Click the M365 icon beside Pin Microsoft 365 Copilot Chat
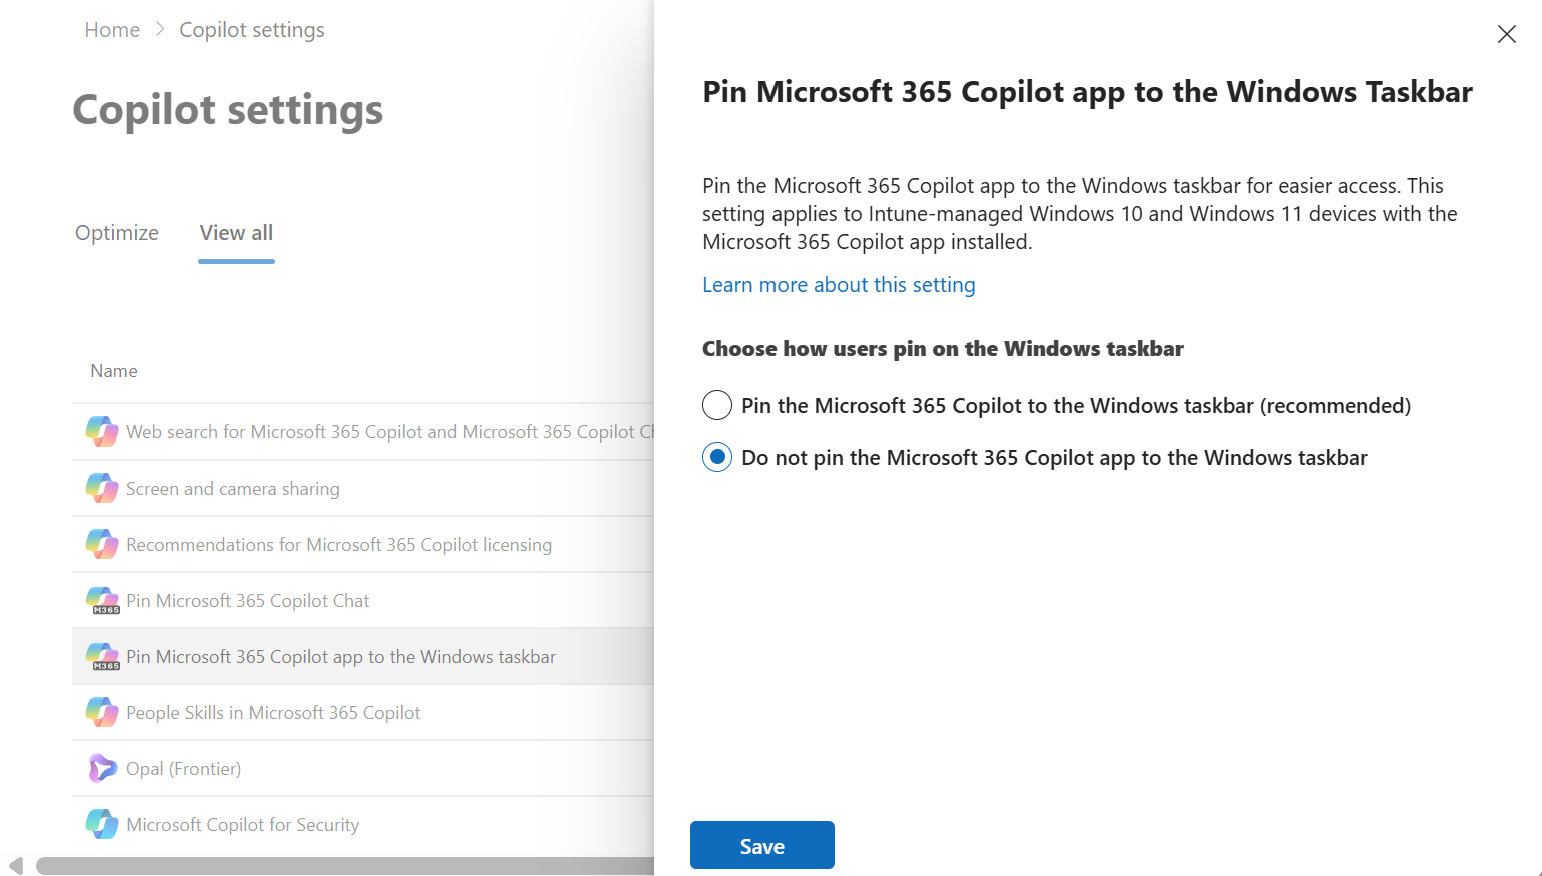The height and width of the screenshot is (876, 1542). (x=102, y=600)
